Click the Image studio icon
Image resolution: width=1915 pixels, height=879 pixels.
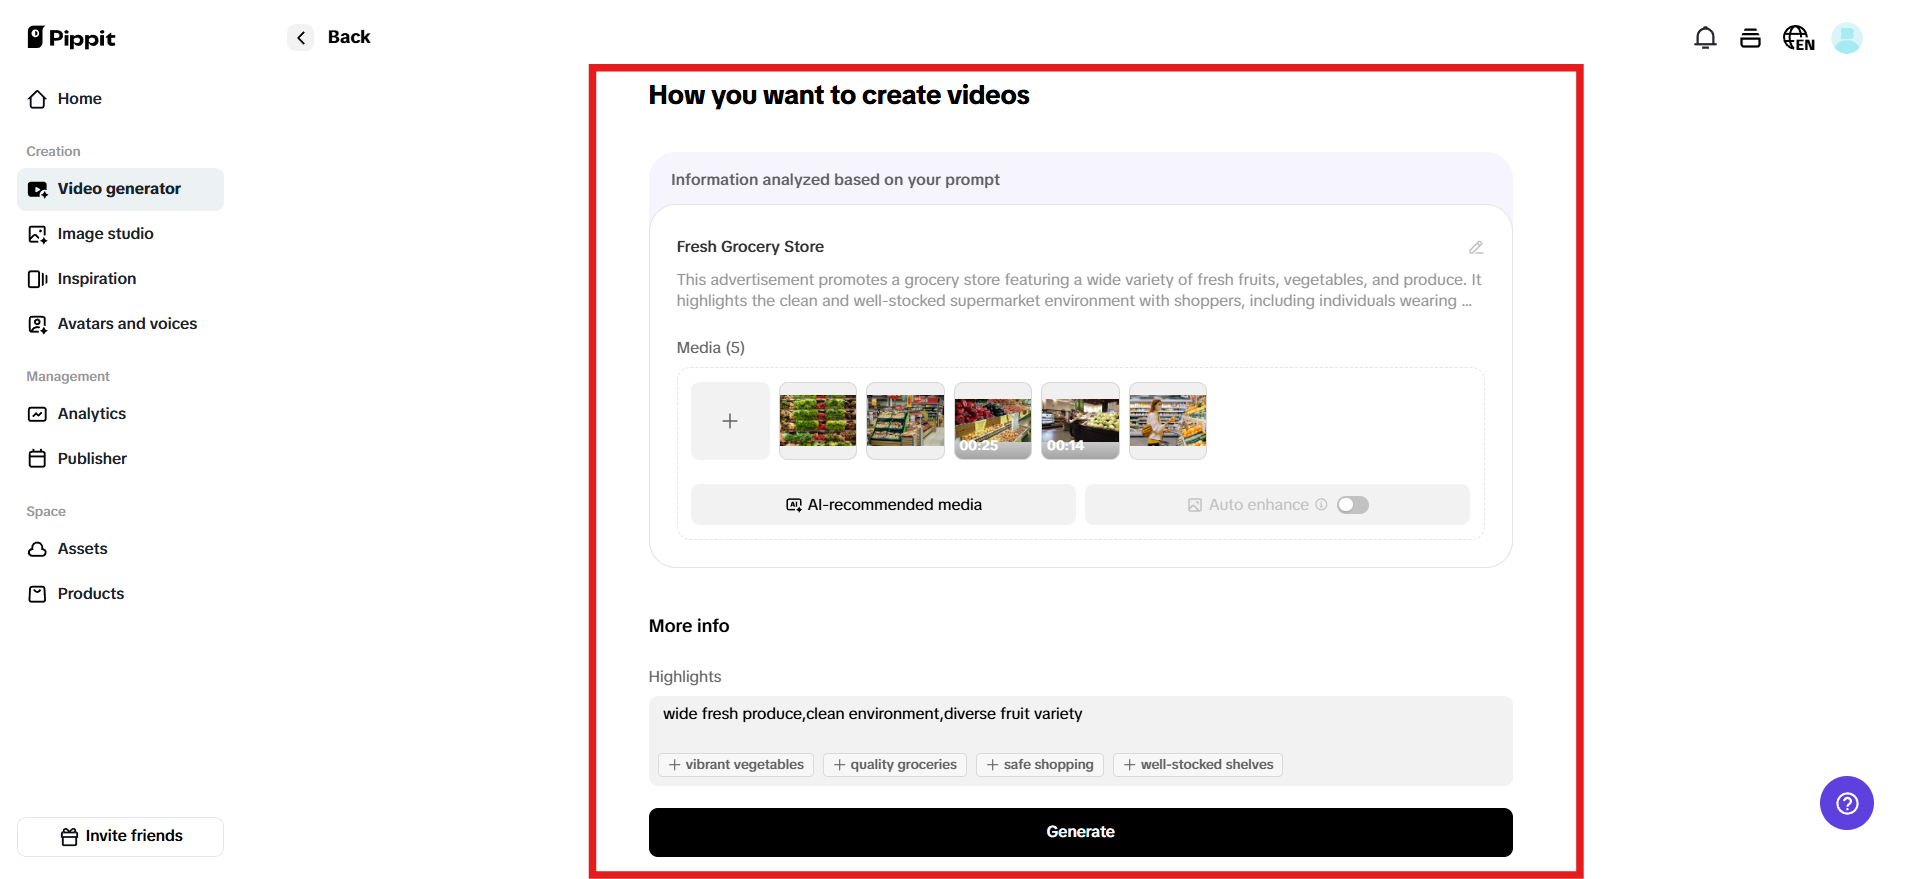(38, 234)
